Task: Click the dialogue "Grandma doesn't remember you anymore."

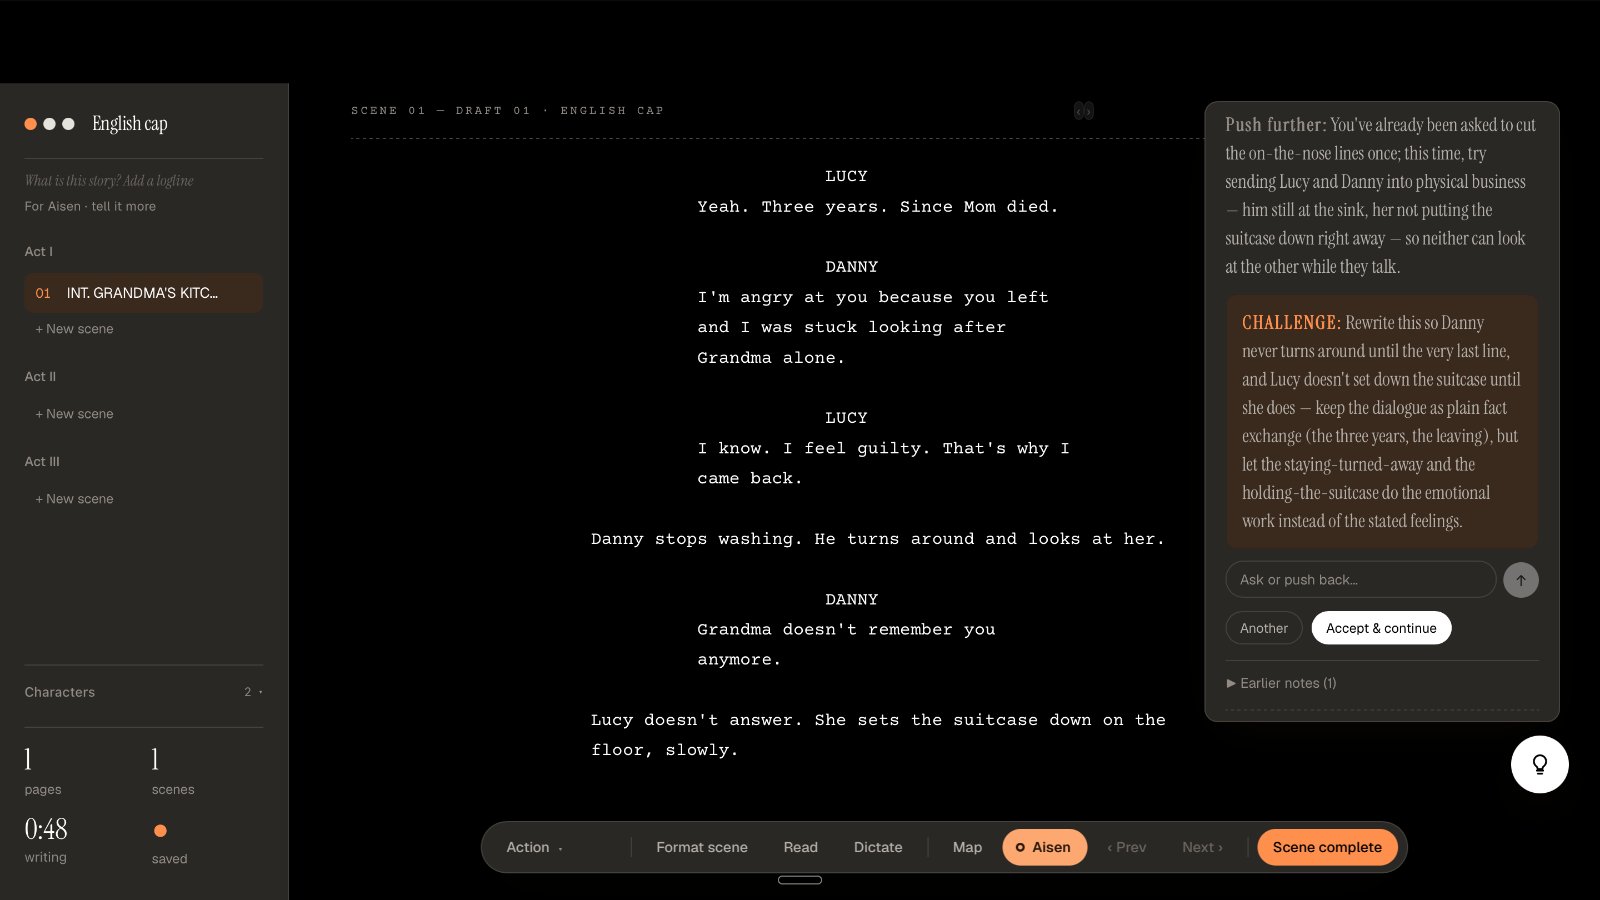Action: (x=846, y=645)
